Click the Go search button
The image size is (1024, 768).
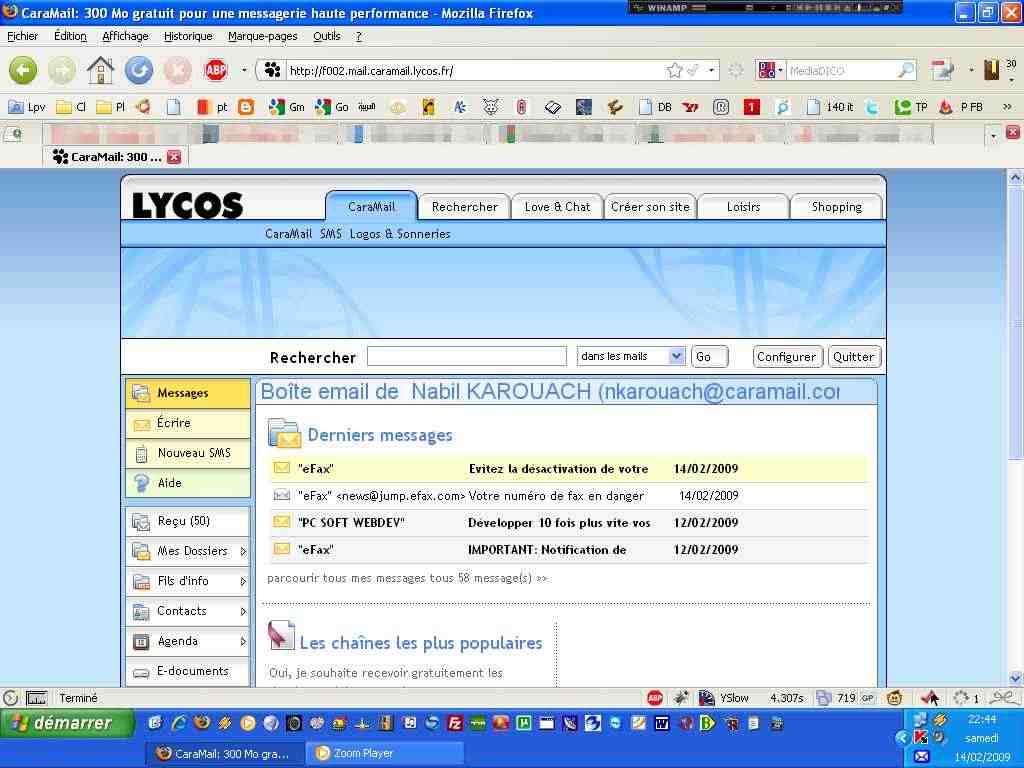[709, 357]
